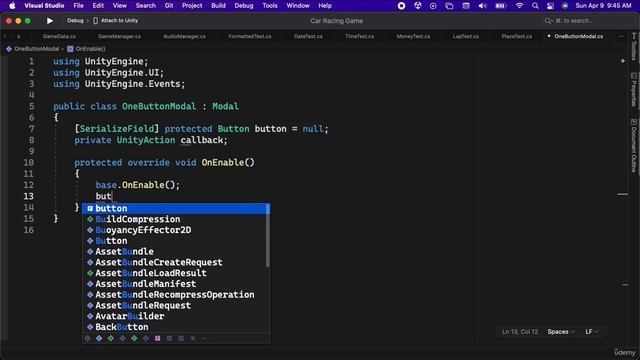This screenshot has width=640, height=360.
Task: Open the Wi-Fi status menu
Action: 519,6
